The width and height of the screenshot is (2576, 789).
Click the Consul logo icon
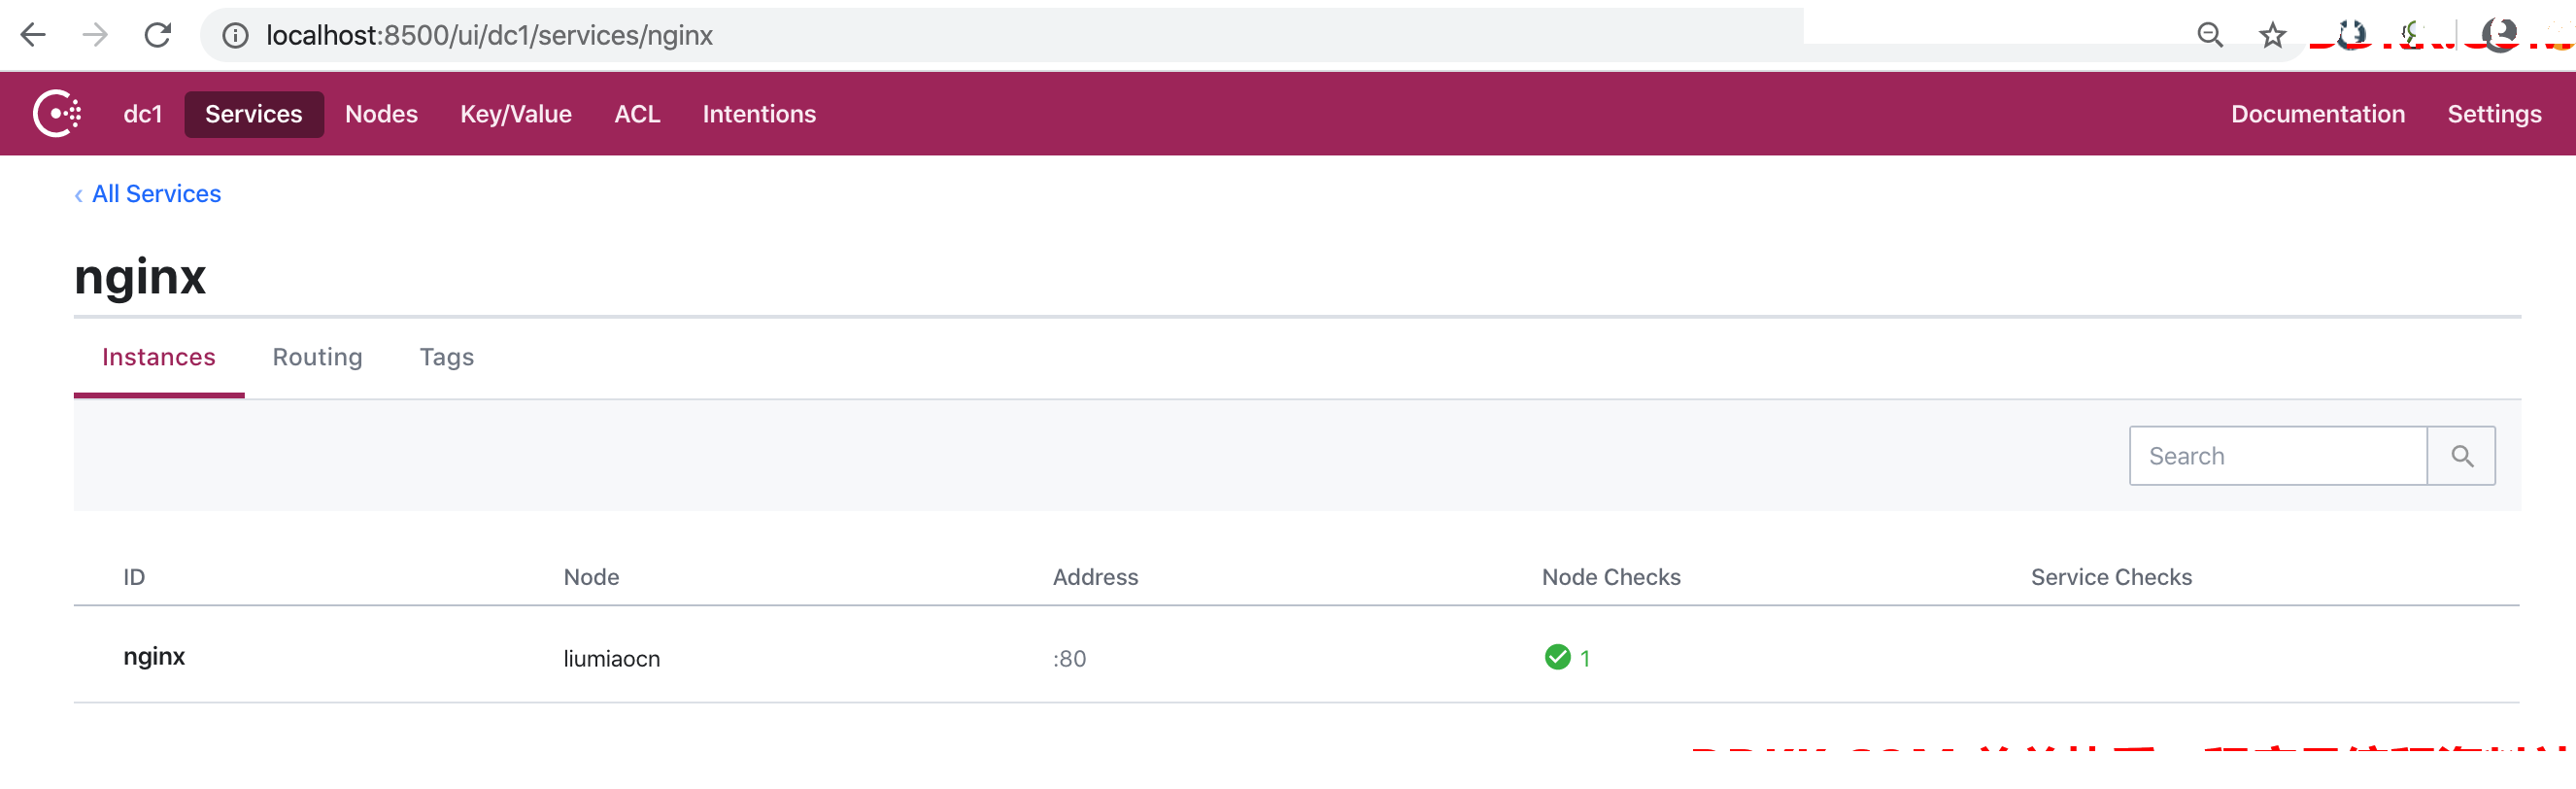pyautogui.click(x=57, y=114)
